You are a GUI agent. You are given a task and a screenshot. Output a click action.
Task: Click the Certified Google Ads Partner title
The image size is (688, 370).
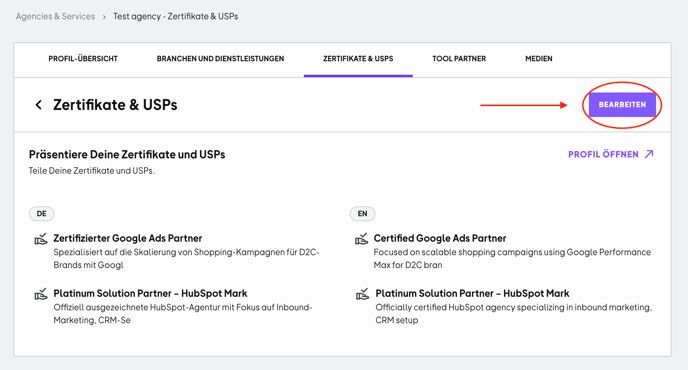click(440, 238)
